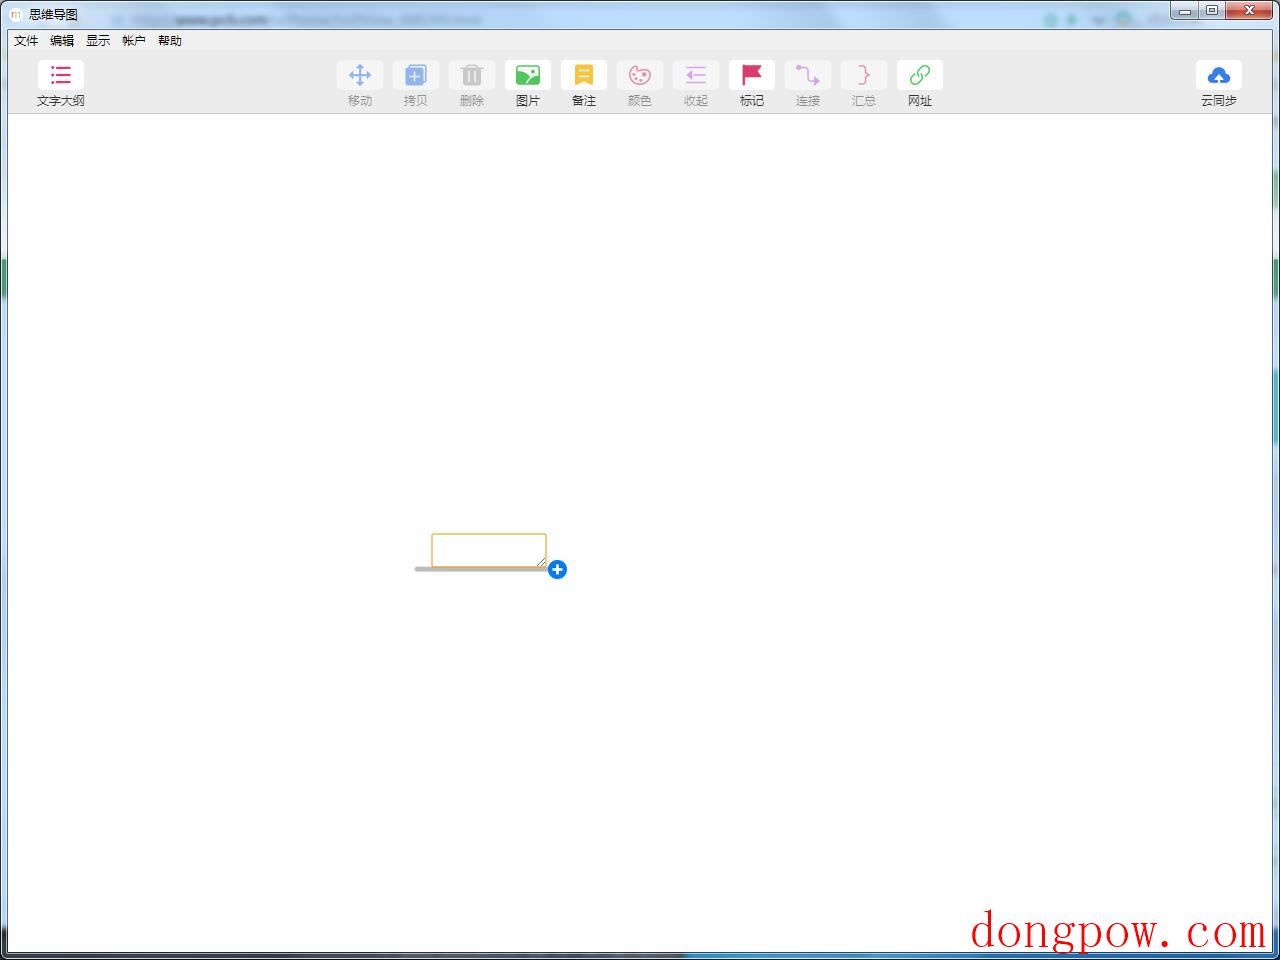1280x960 pixels.
Task: Insert an image with 图片 icon
Action: pos(528,75)
